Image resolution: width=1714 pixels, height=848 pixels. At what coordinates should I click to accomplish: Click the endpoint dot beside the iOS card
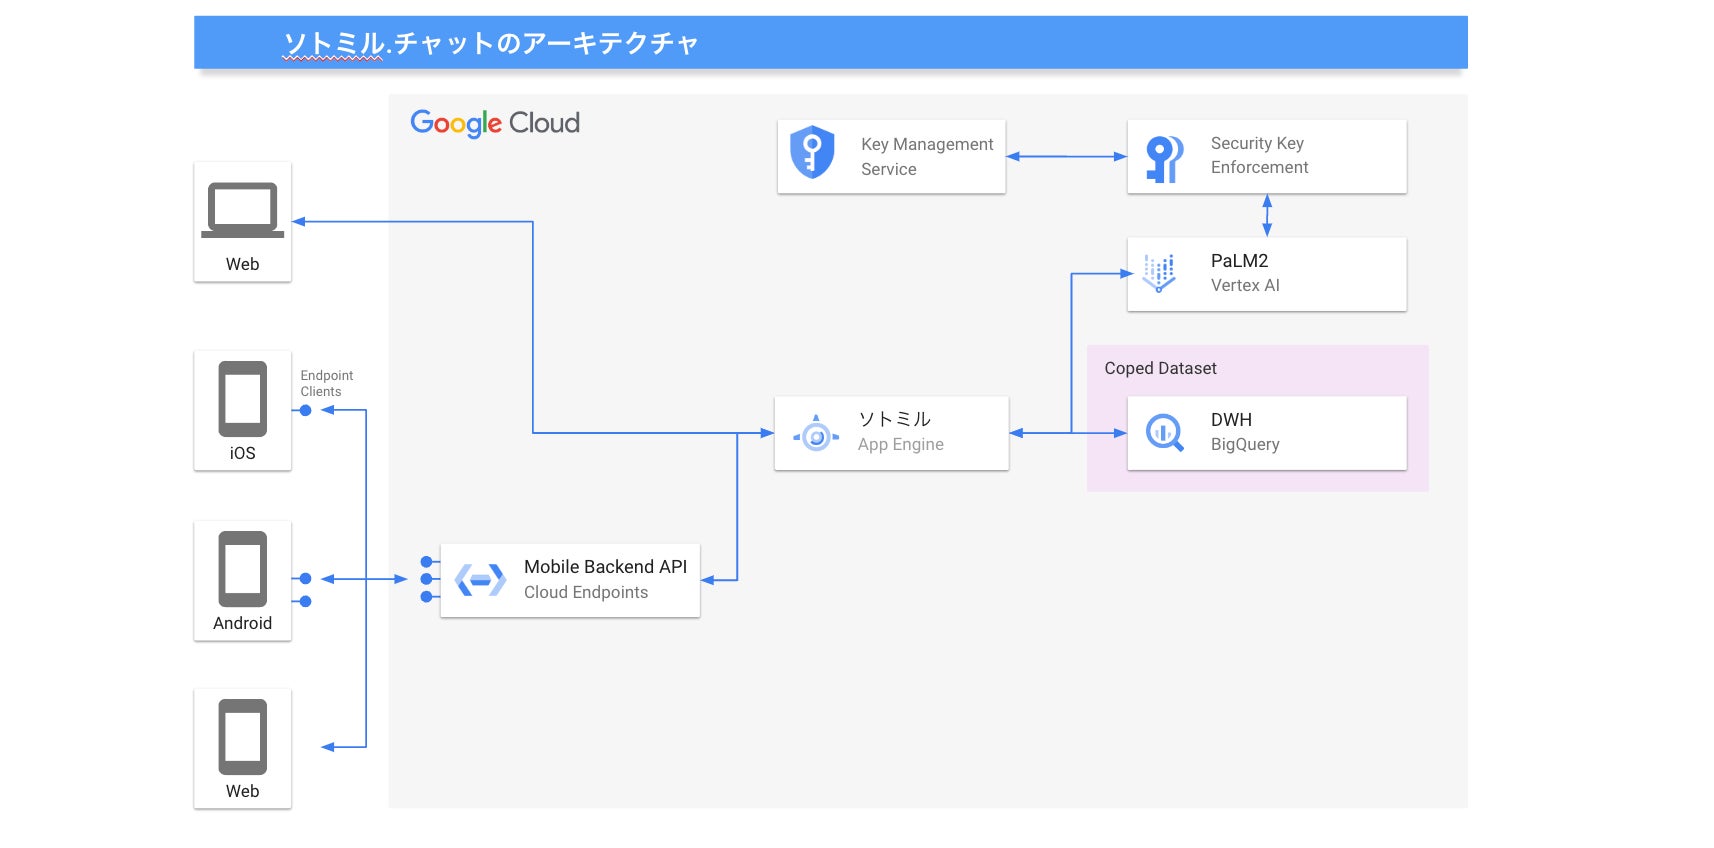[x=305, y=410]
